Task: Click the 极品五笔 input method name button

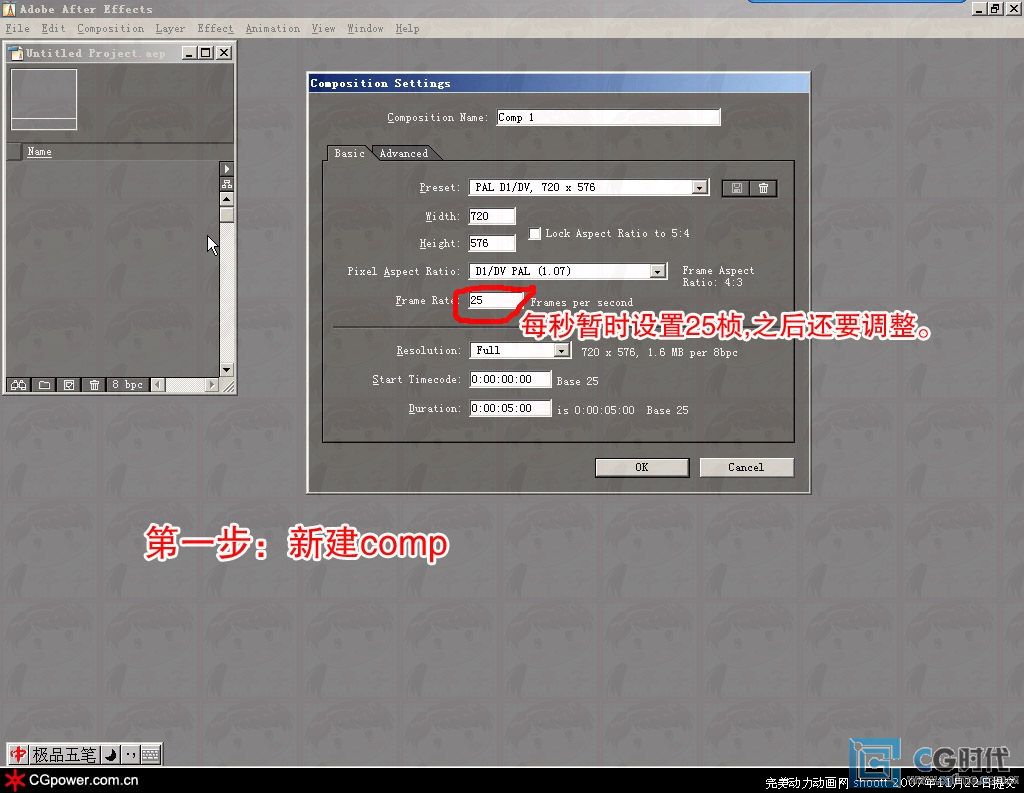Action: pos(64,755)
